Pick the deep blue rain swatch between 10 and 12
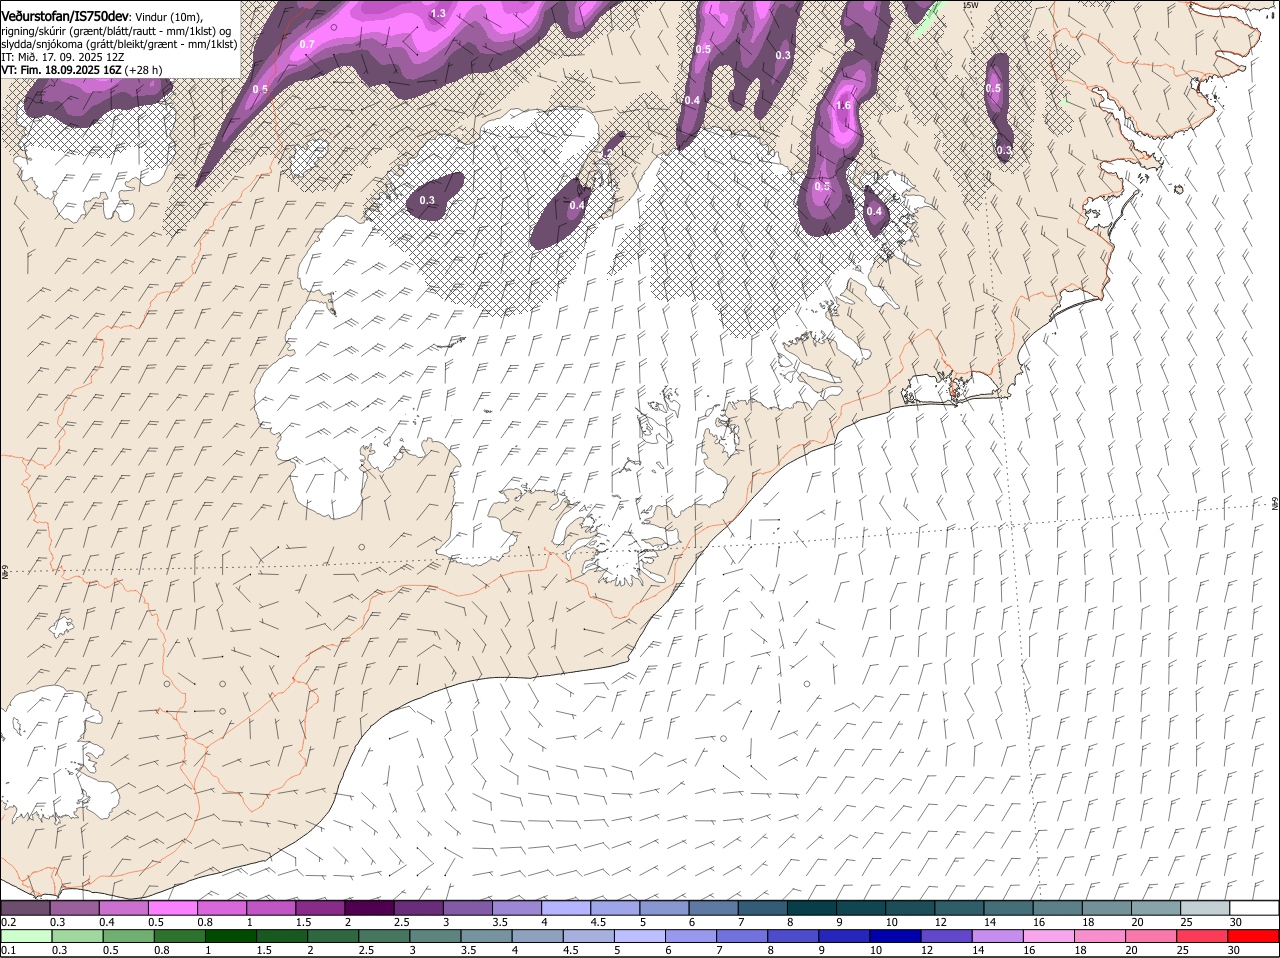The width and height of the screenshot is (1280, 958). coord(894,936)
